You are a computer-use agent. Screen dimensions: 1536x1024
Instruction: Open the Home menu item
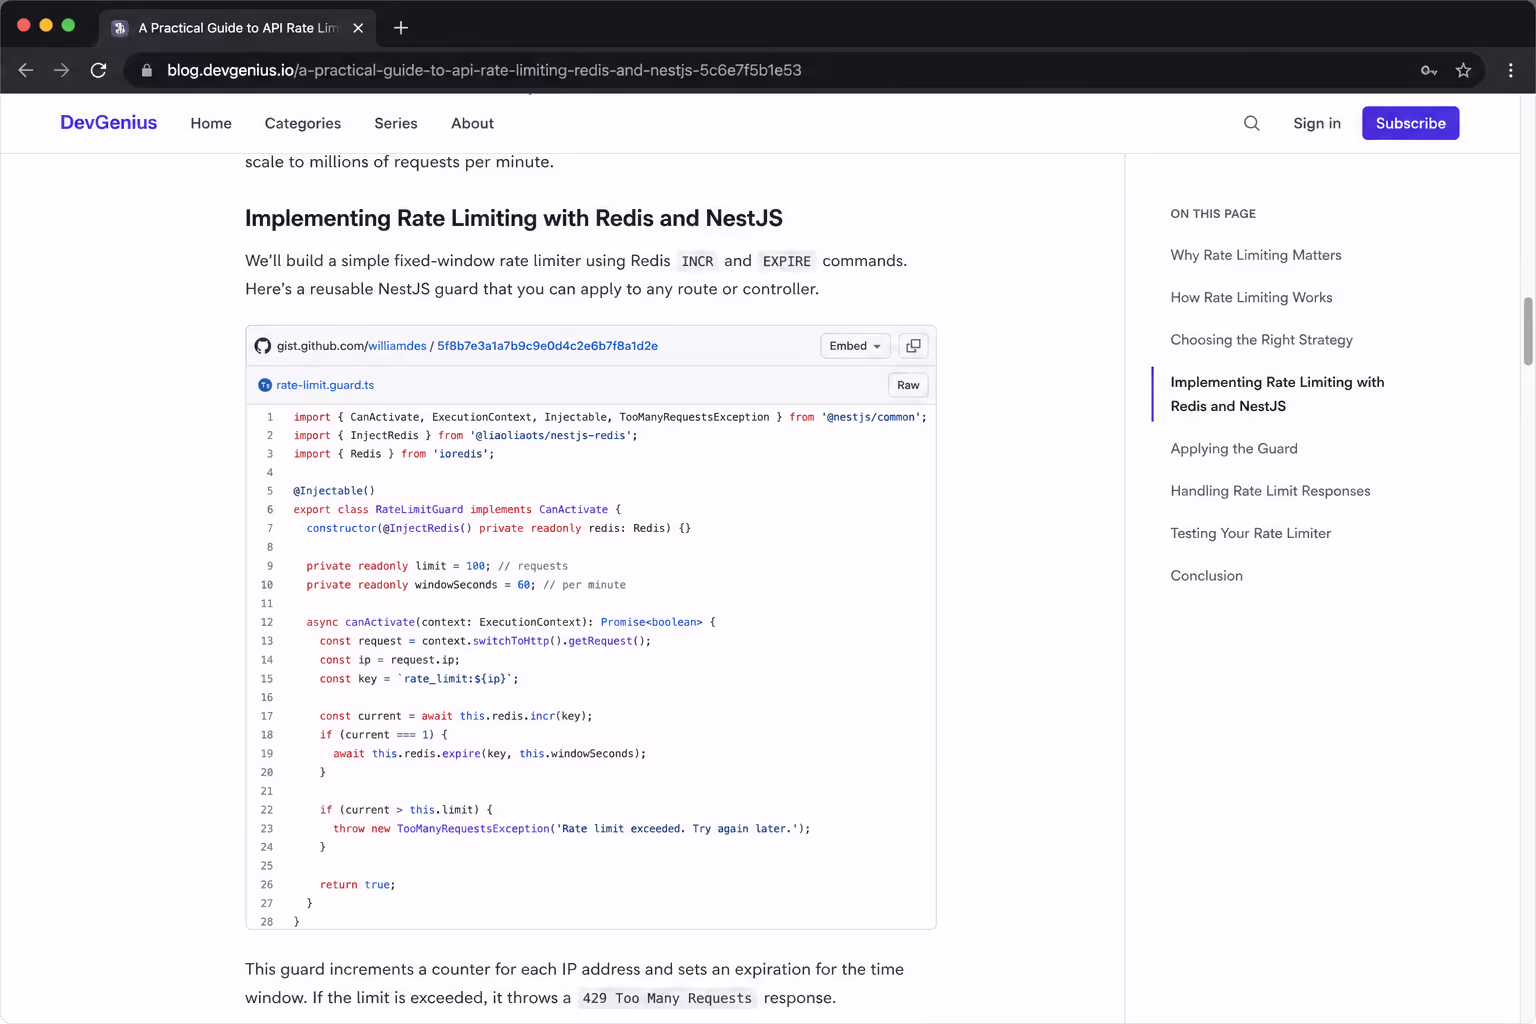tap(211, 123)
